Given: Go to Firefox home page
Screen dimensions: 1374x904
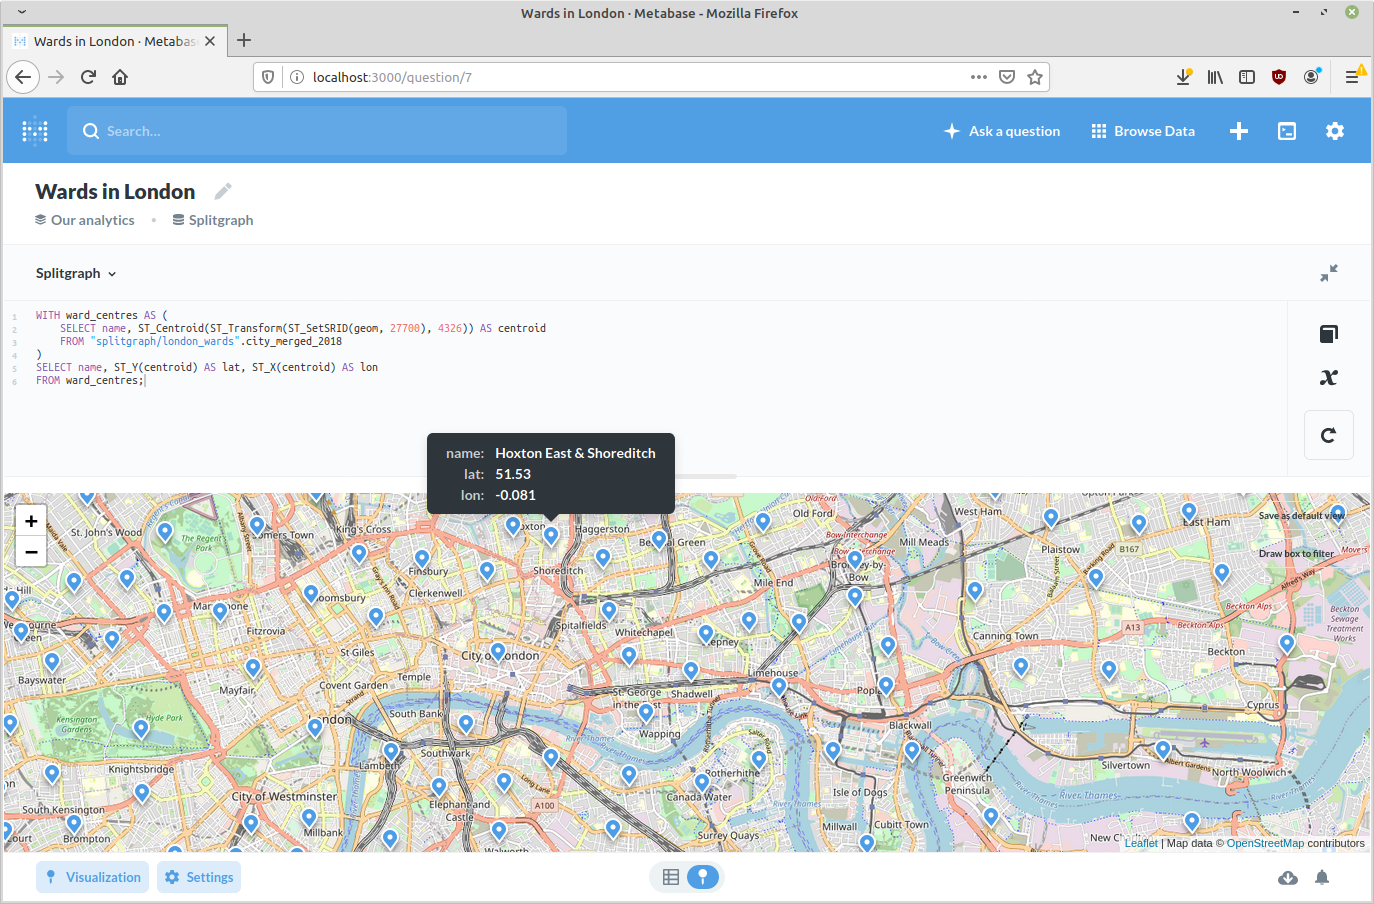Looking at the screenshot, I should tap(120, 77).
